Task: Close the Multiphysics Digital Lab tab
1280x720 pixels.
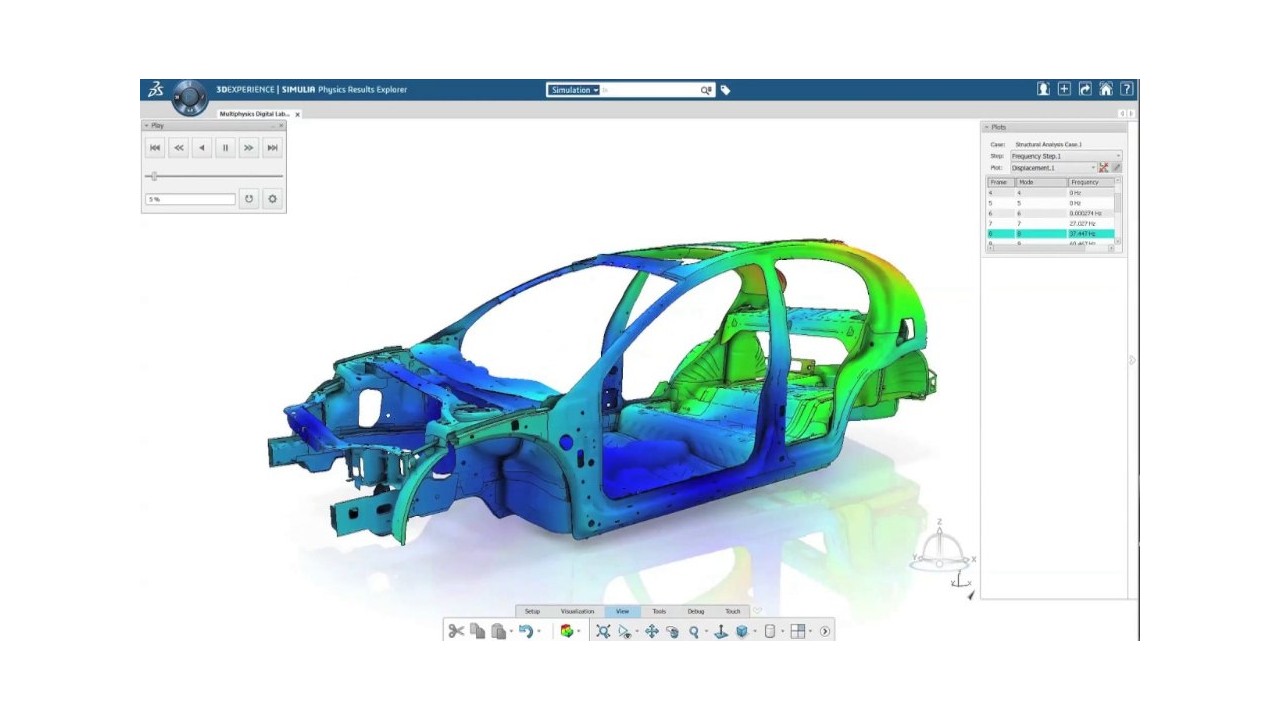Action: (x=298, y=115)
